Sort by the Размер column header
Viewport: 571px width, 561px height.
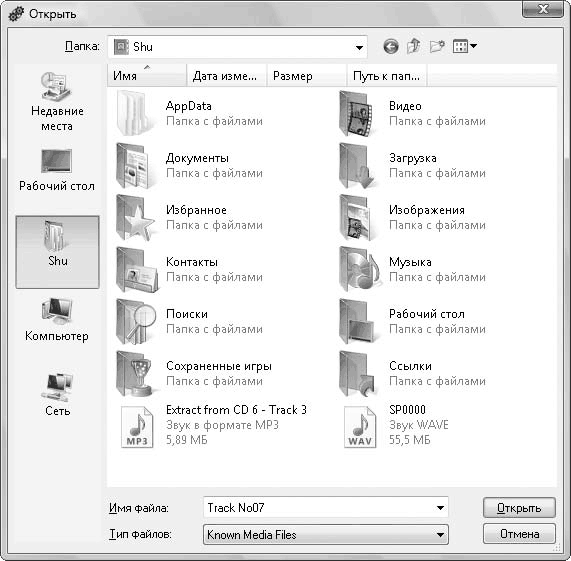pos(306,76)
